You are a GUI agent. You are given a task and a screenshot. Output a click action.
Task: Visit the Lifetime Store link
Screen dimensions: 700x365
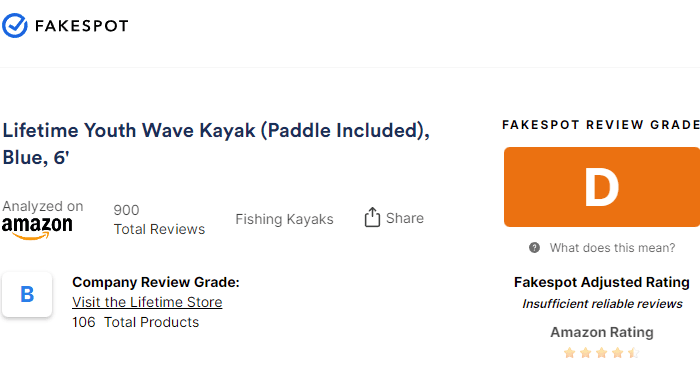tap(147, 302)
